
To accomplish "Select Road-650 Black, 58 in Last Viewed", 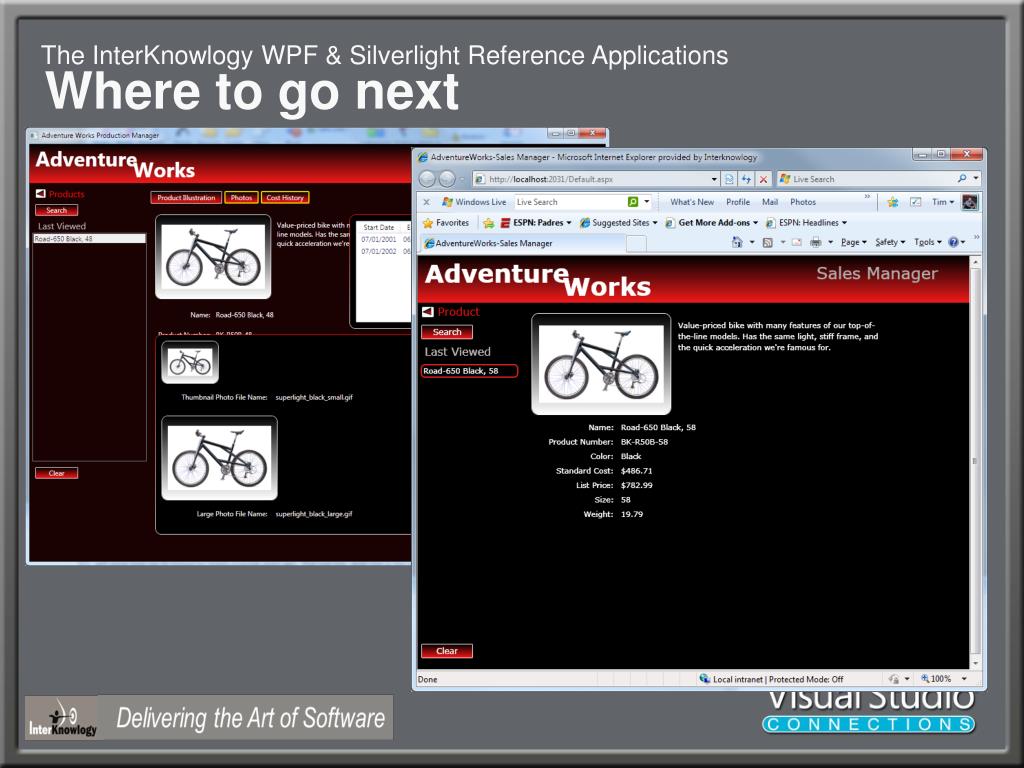I will click(x=470, y=371).
